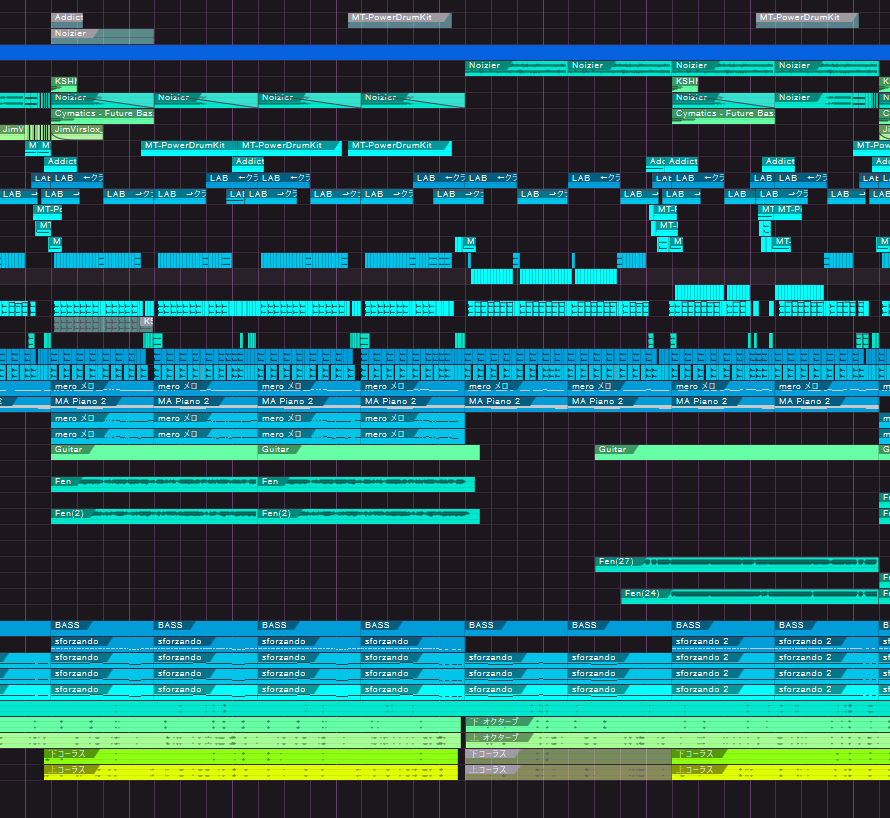The width and height of the screenshot is (890, 818).
Task: Select the leftmost greyed-out MT-PowerDrumKit clip
Action: pos(400,20)
